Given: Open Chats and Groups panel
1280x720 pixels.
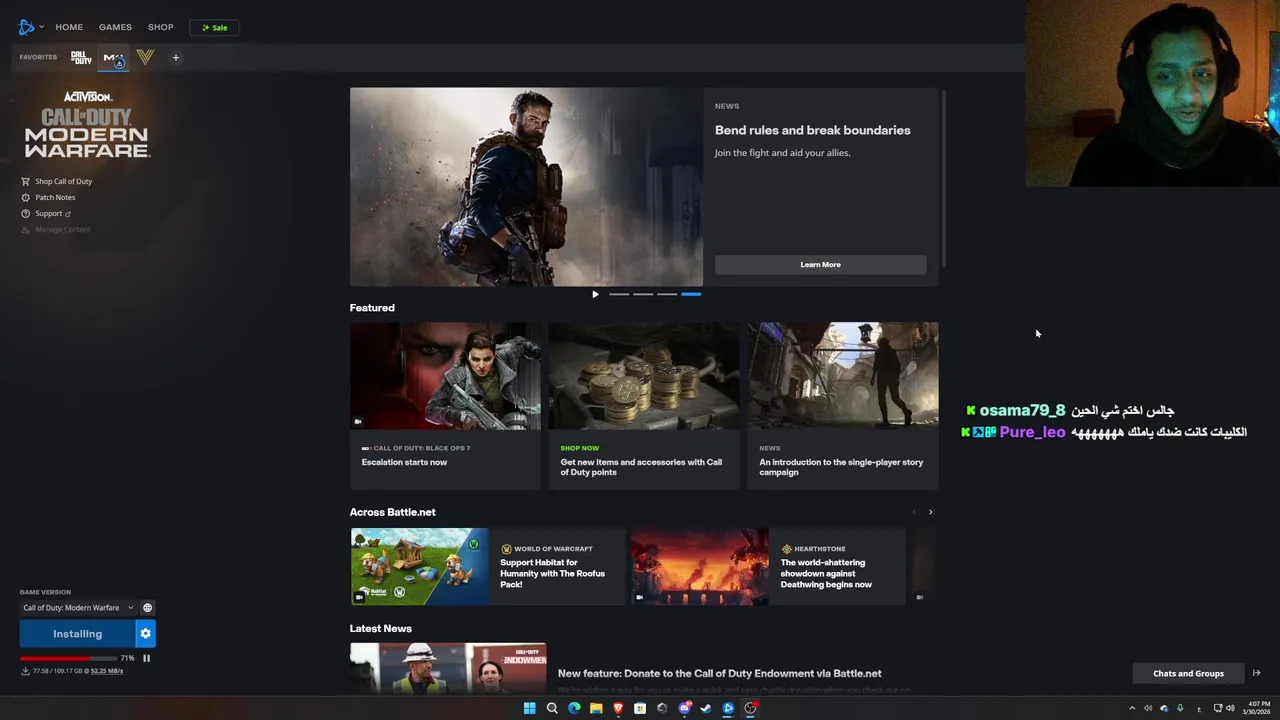Looking at the screenshot, I should [x=1188, y=673].
